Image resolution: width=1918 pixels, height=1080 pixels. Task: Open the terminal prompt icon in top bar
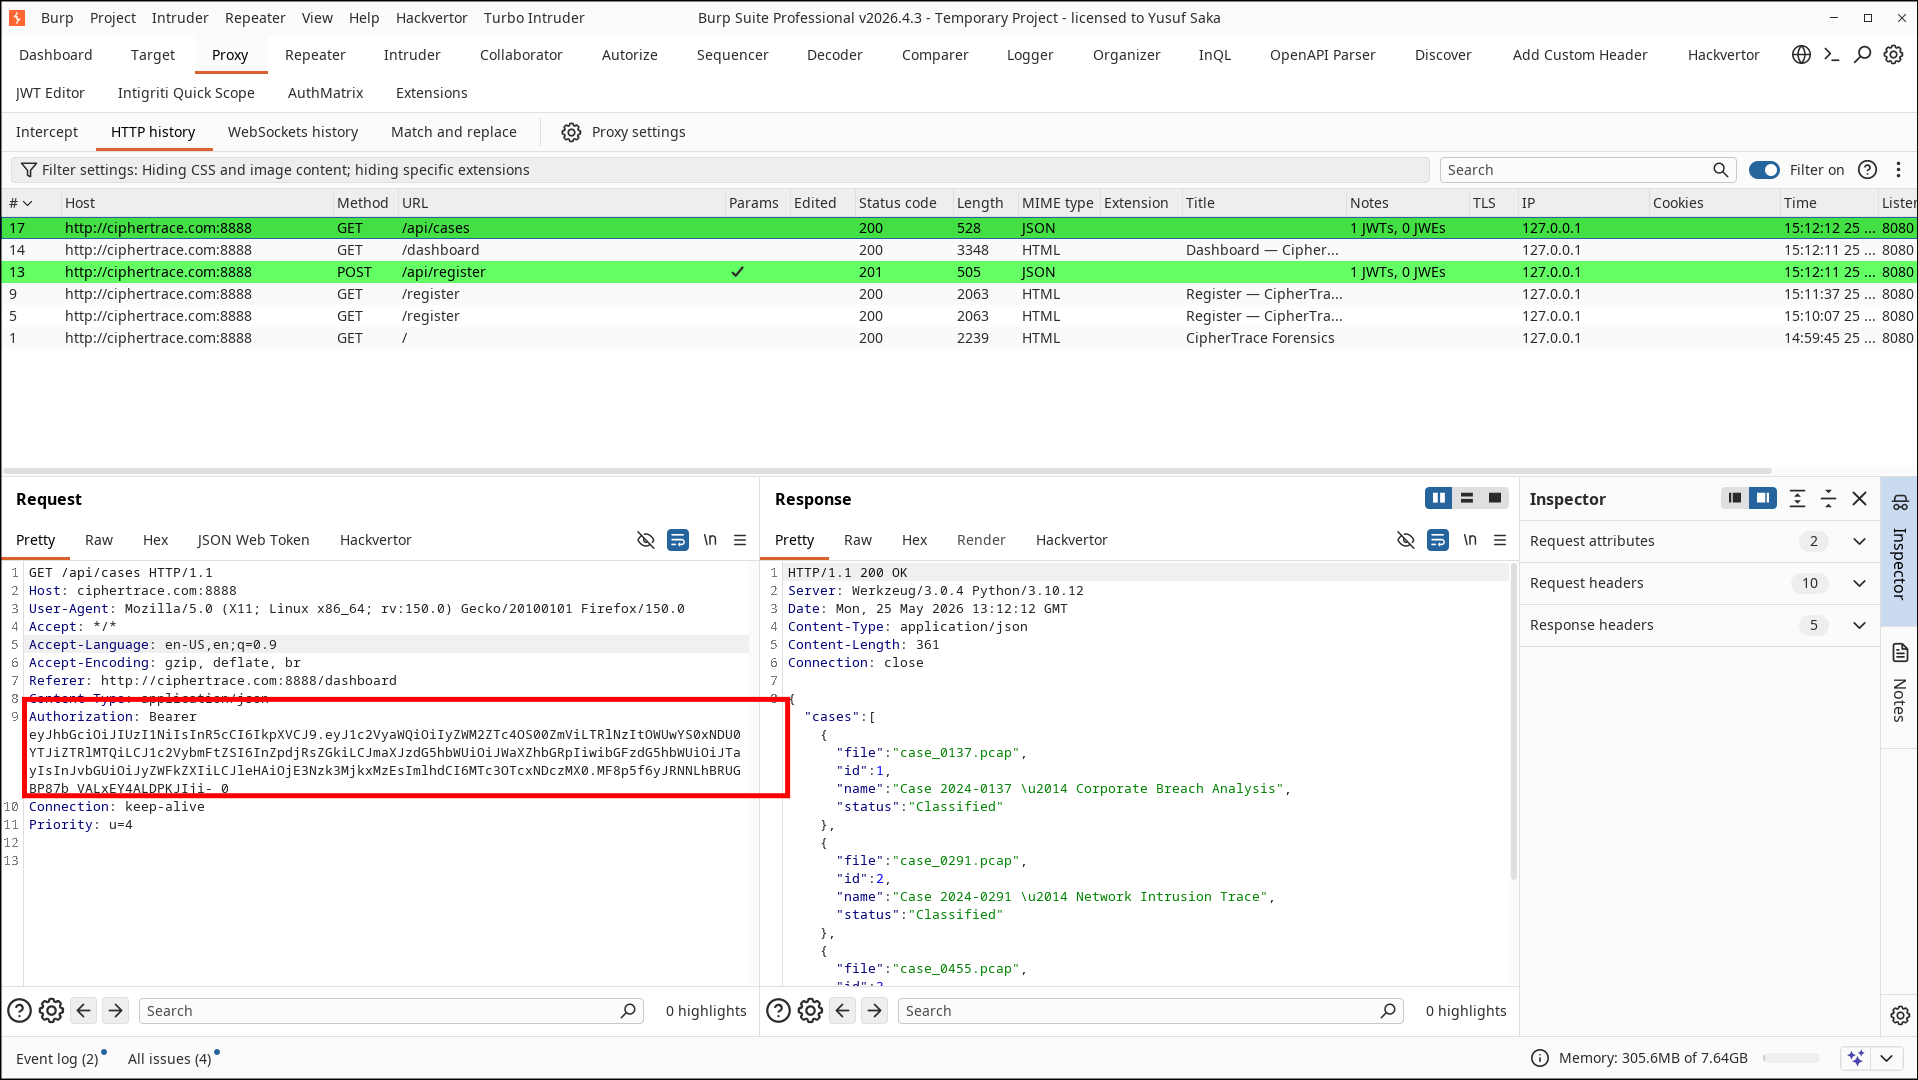pos(1831,55)
